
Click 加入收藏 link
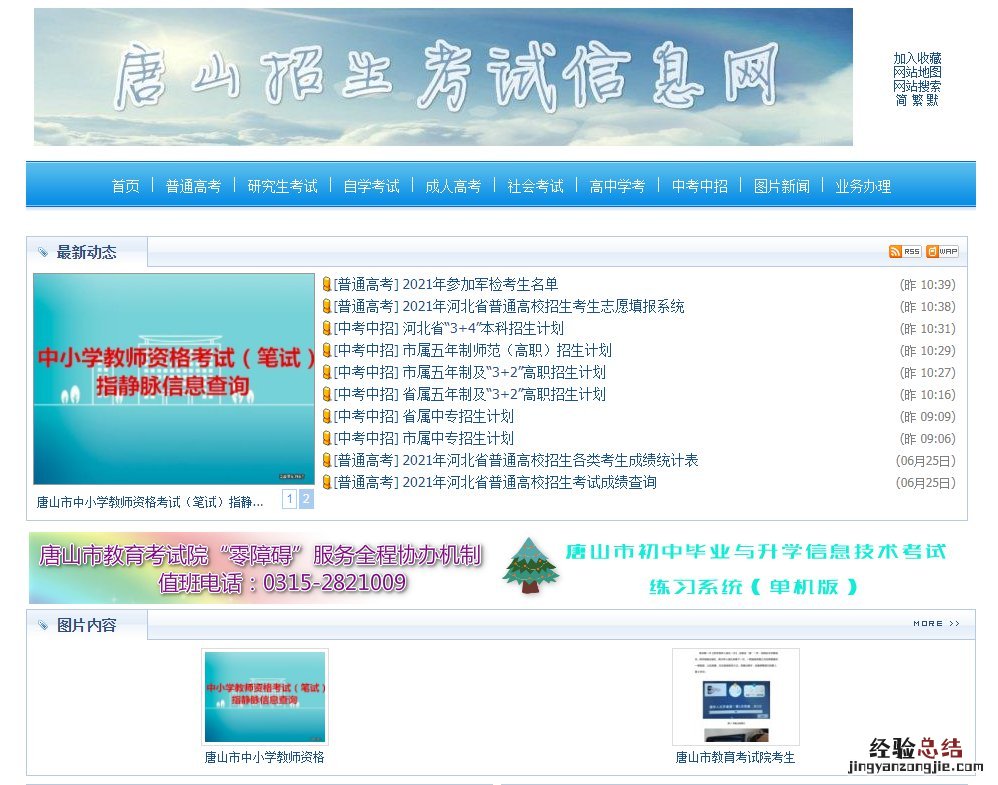(x=917, y=58)
